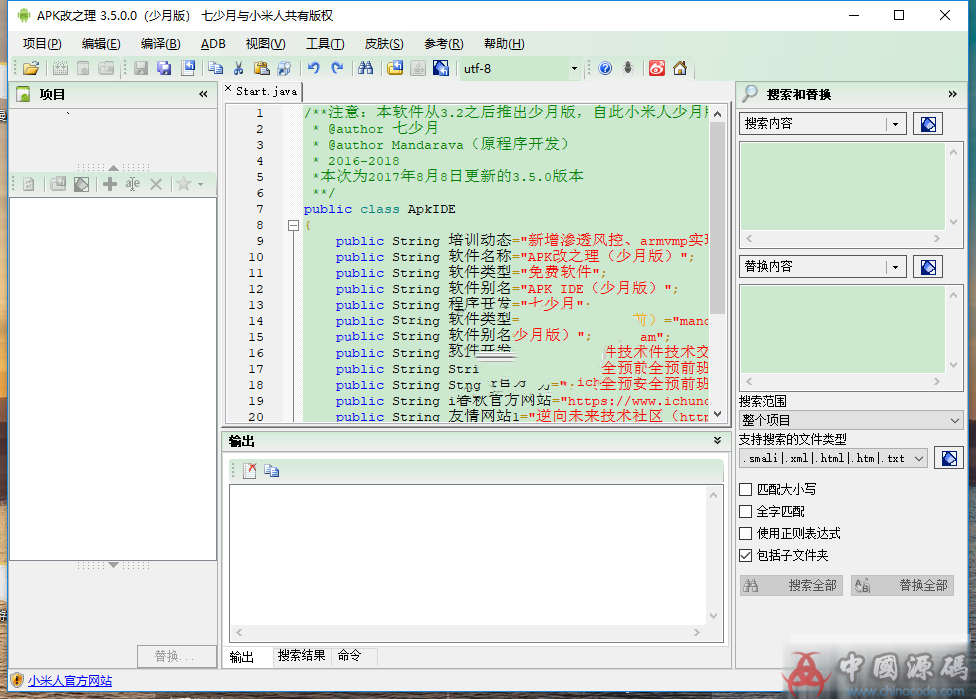Viewport: 976px width, 699px height.
Task: Switch to the 搜索结果 tab
Action: point(301,655)
